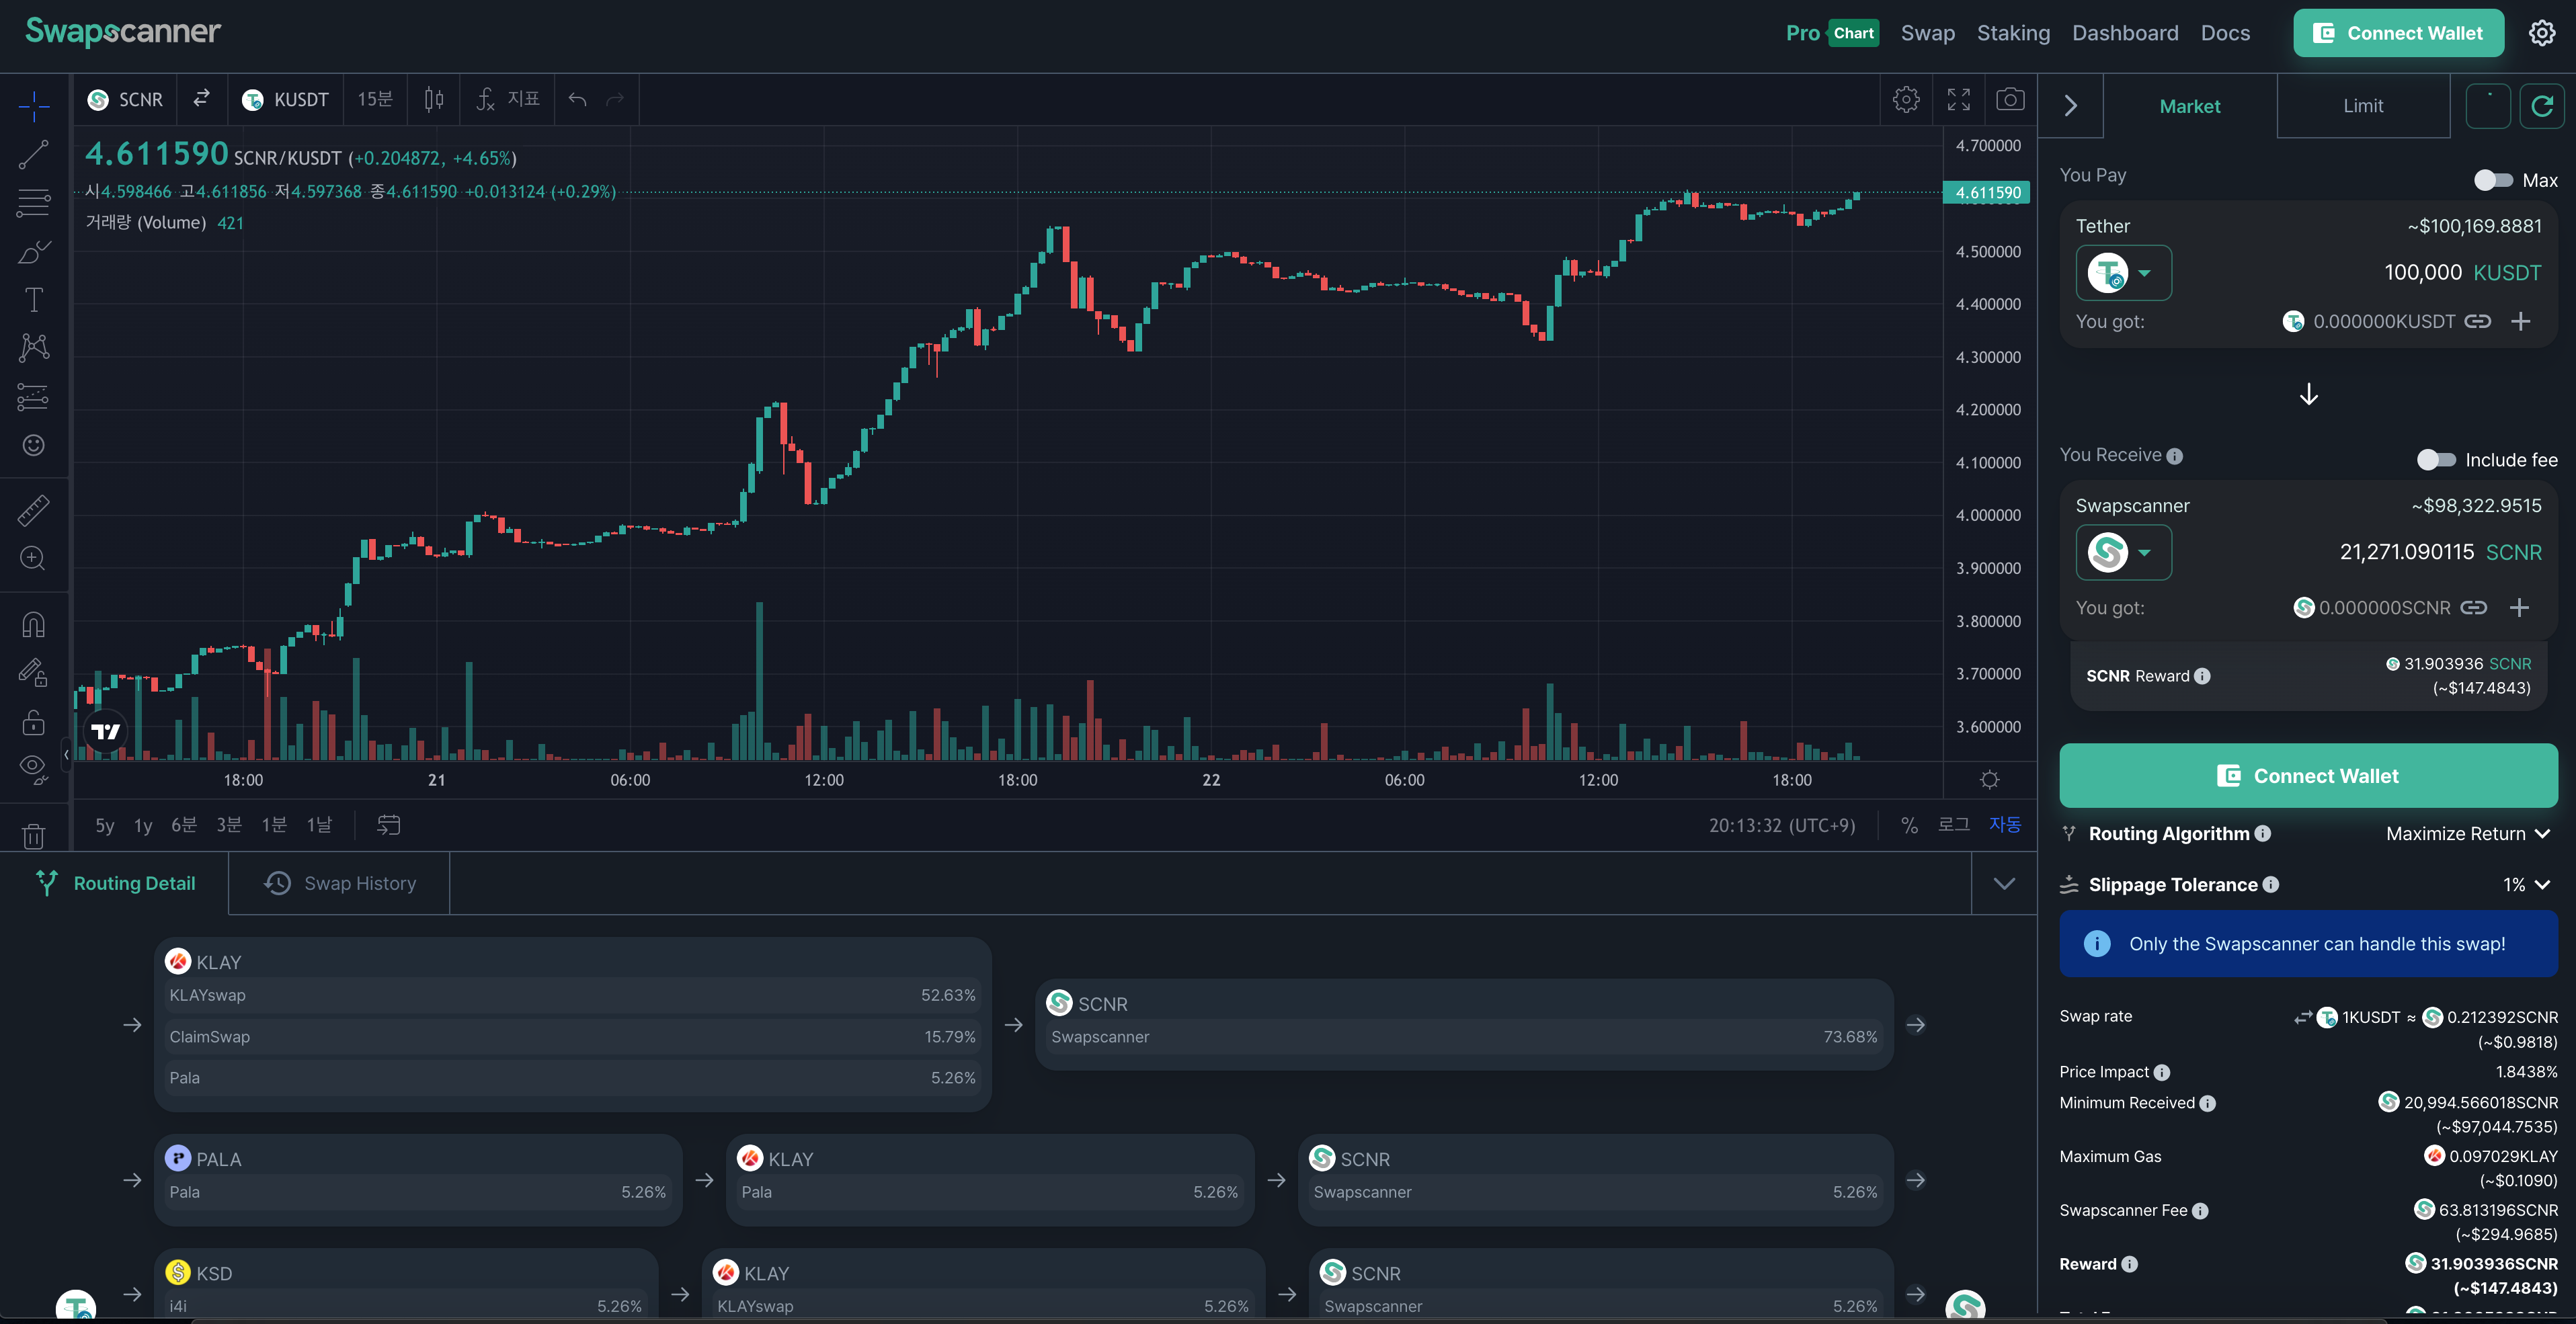Take a chart snapshot with camera
Viewport: 2576px width, 1324px height.
click(2010, 99)
